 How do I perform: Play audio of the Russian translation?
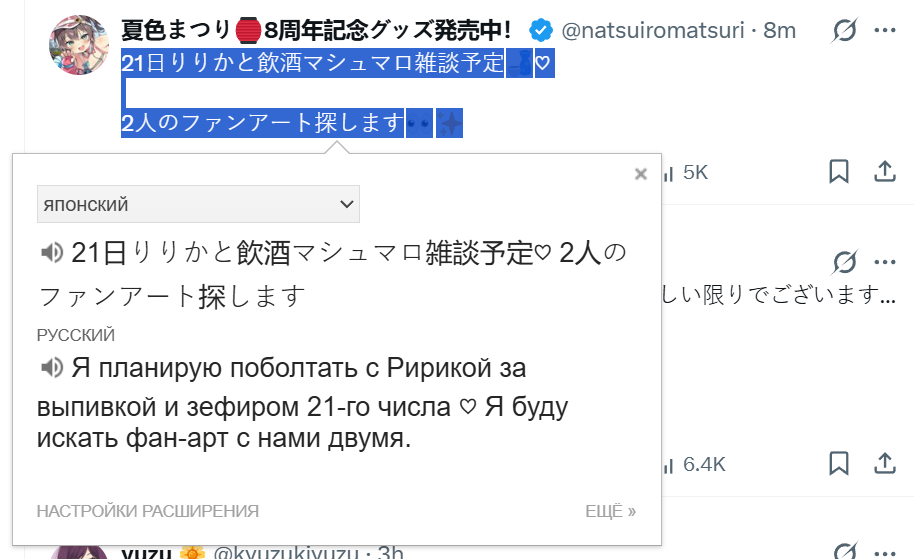(52, 368)
